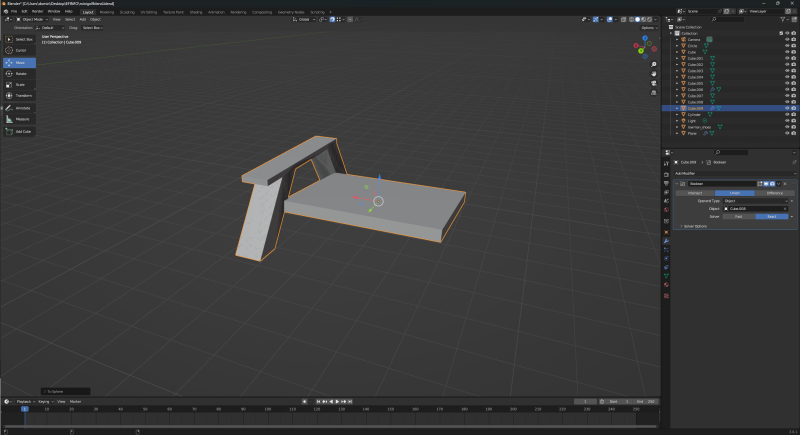Hide Cube.009 in viewport via eye icon
Image resolution: width=800 pixels, height=435 pixels.
787,108
